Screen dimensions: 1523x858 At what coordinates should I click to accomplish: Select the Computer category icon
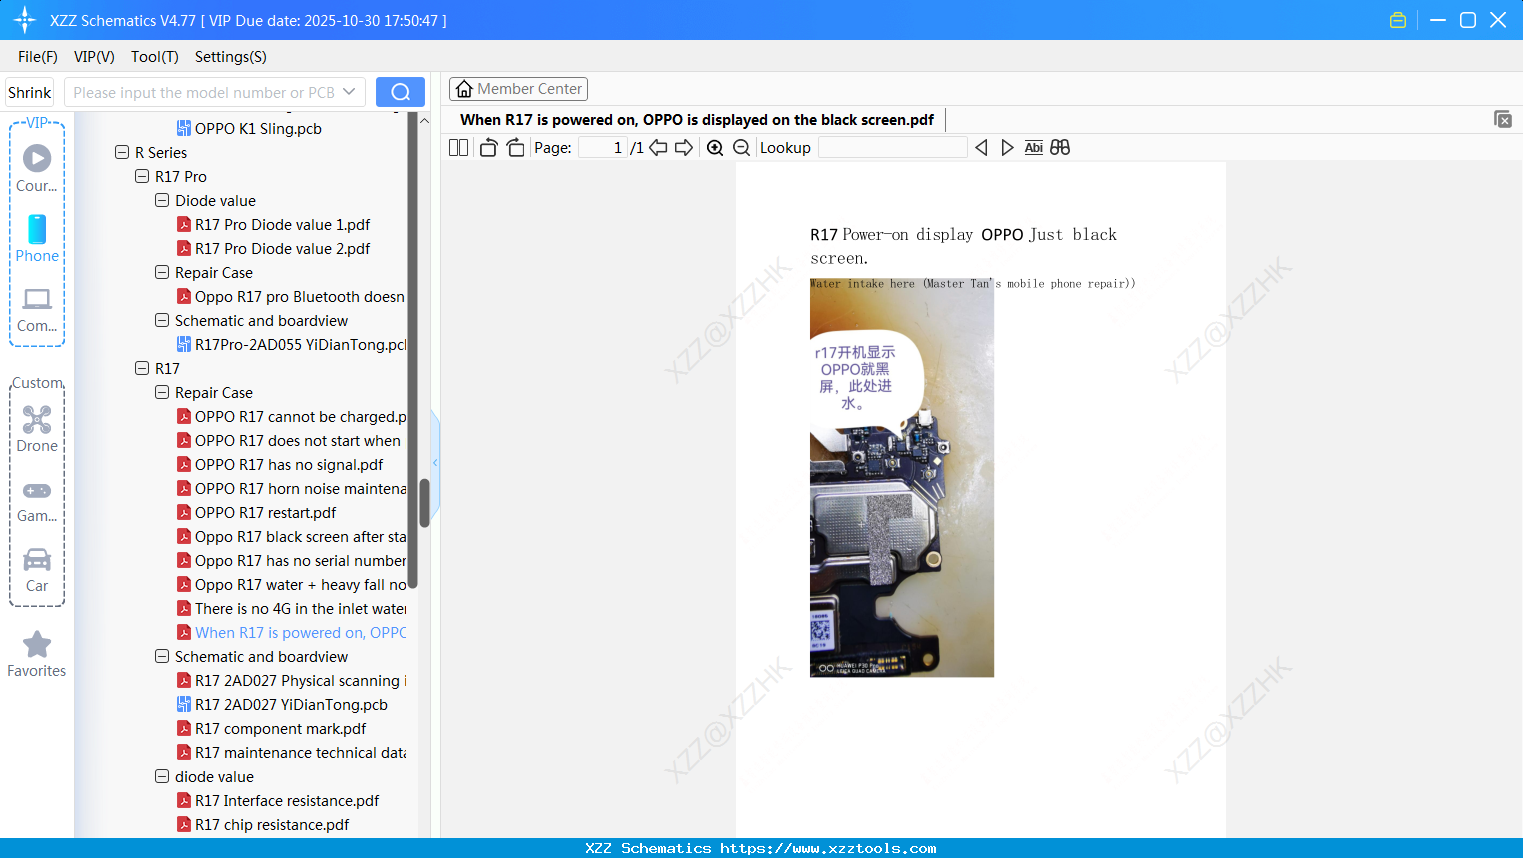point(37,309)
